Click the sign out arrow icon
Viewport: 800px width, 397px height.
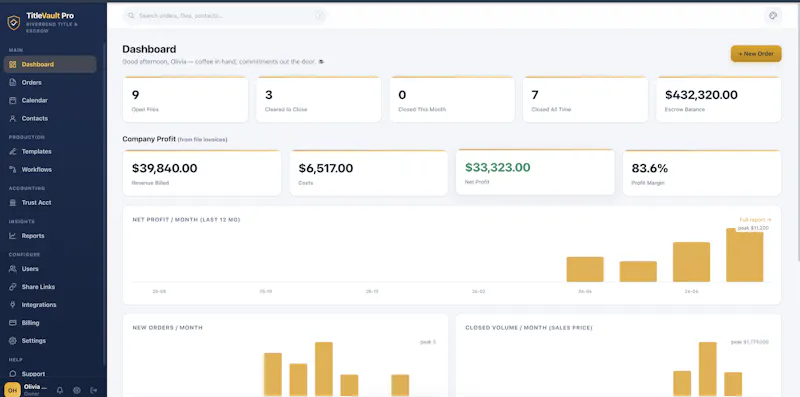(93, 390)
